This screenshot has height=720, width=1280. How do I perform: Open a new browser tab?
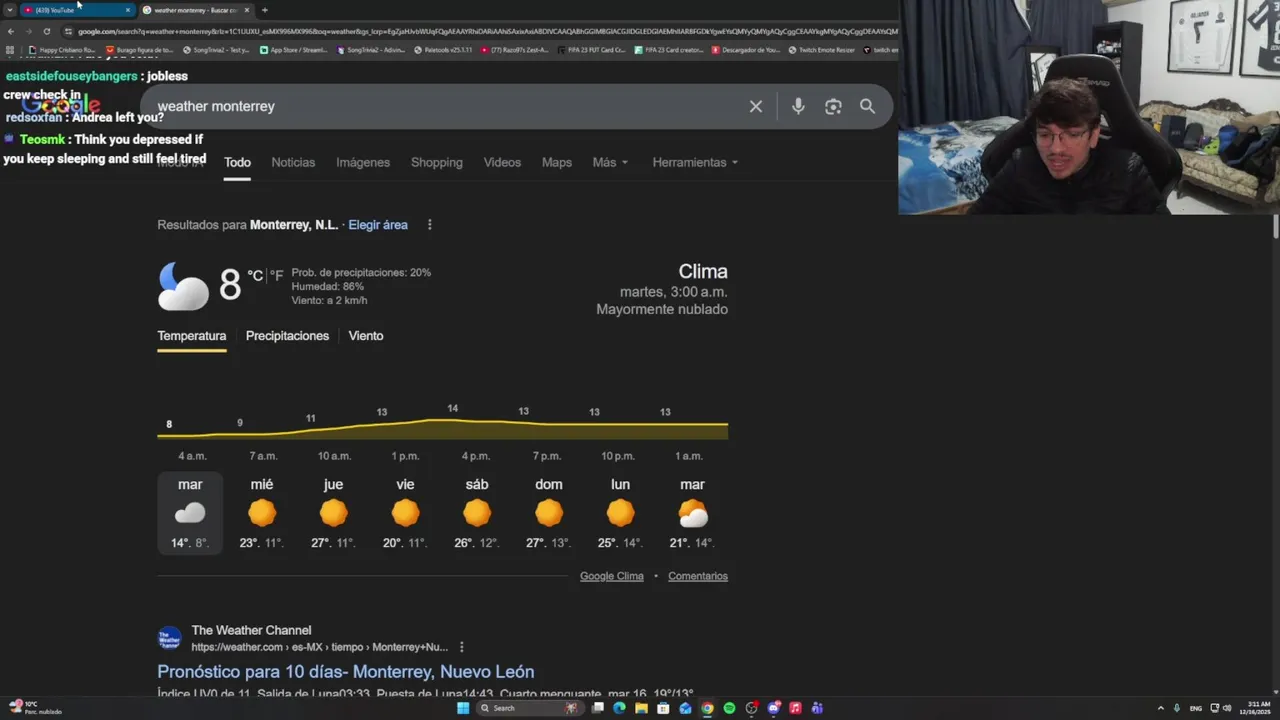264,10
